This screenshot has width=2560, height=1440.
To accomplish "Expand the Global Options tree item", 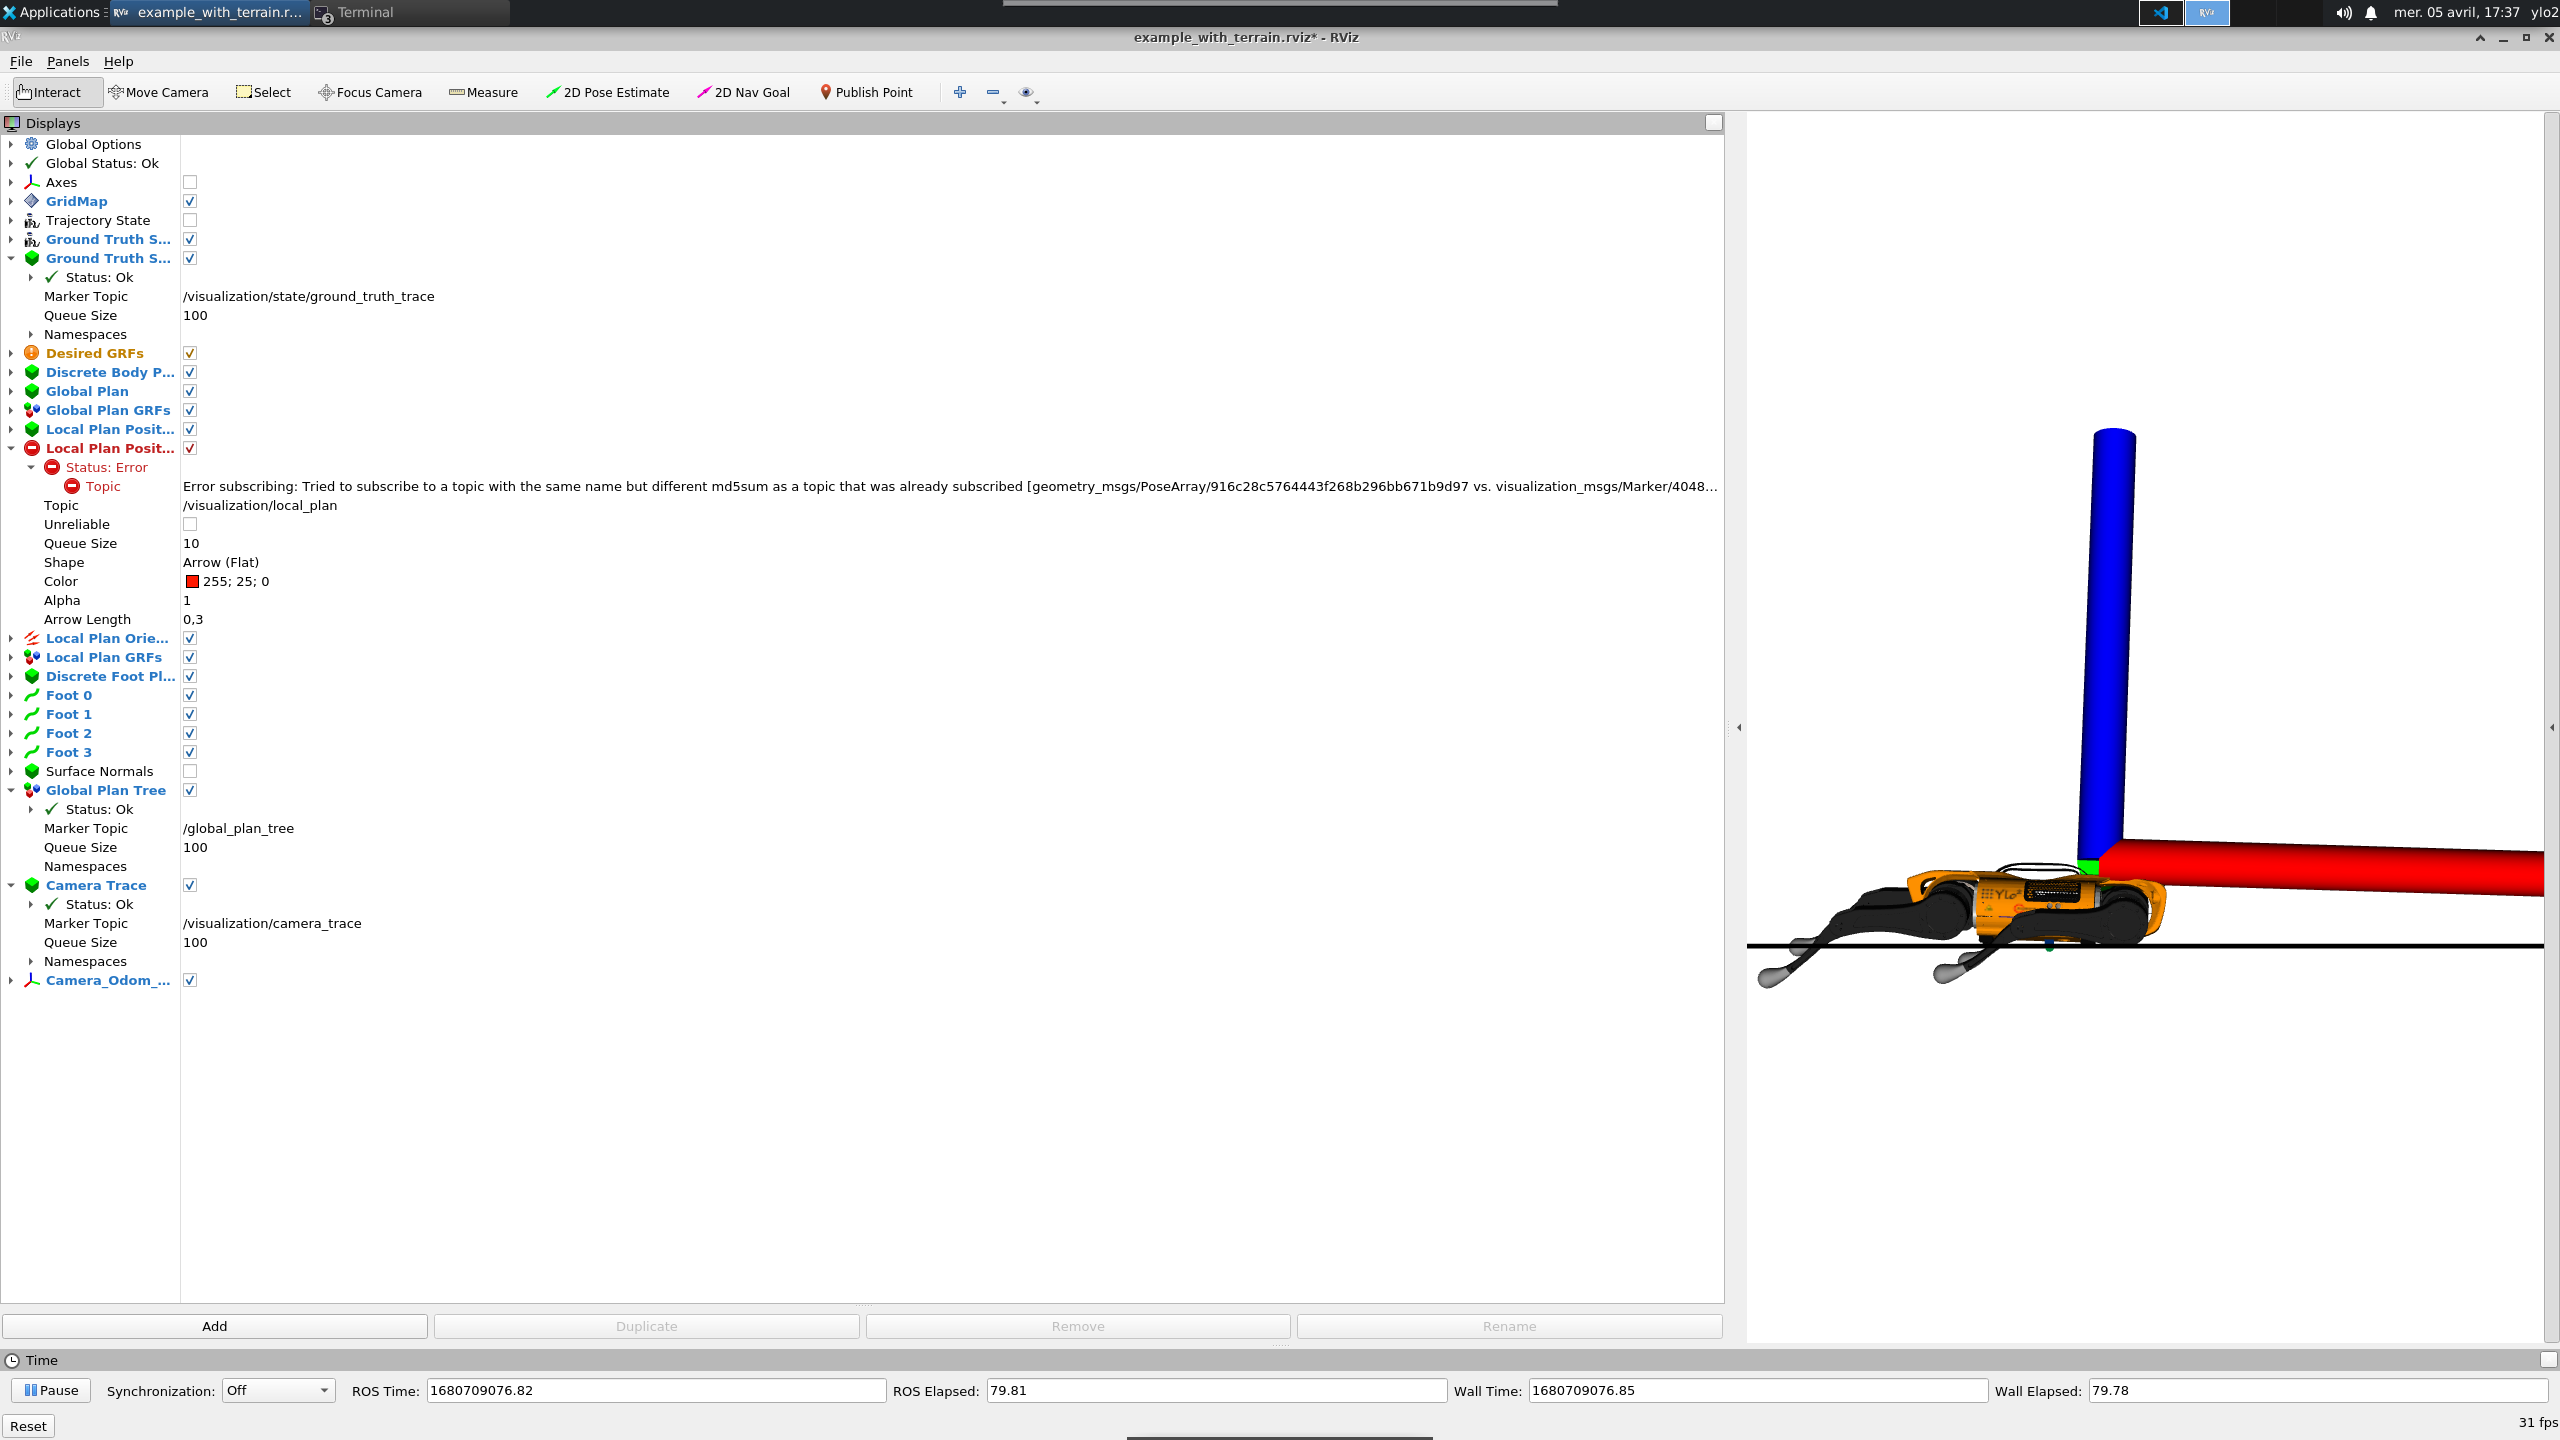I will pos(10,144).
